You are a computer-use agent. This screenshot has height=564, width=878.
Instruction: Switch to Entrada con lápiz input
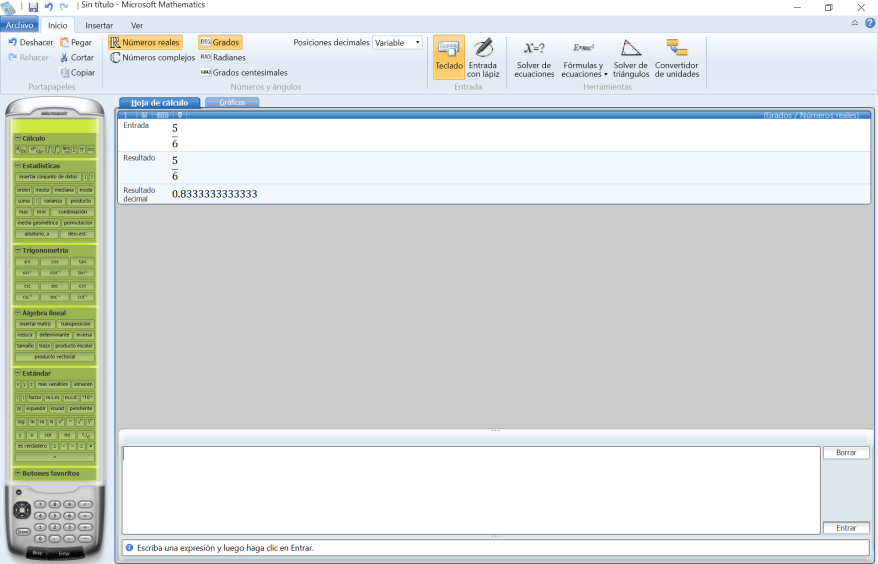[483, 57]
